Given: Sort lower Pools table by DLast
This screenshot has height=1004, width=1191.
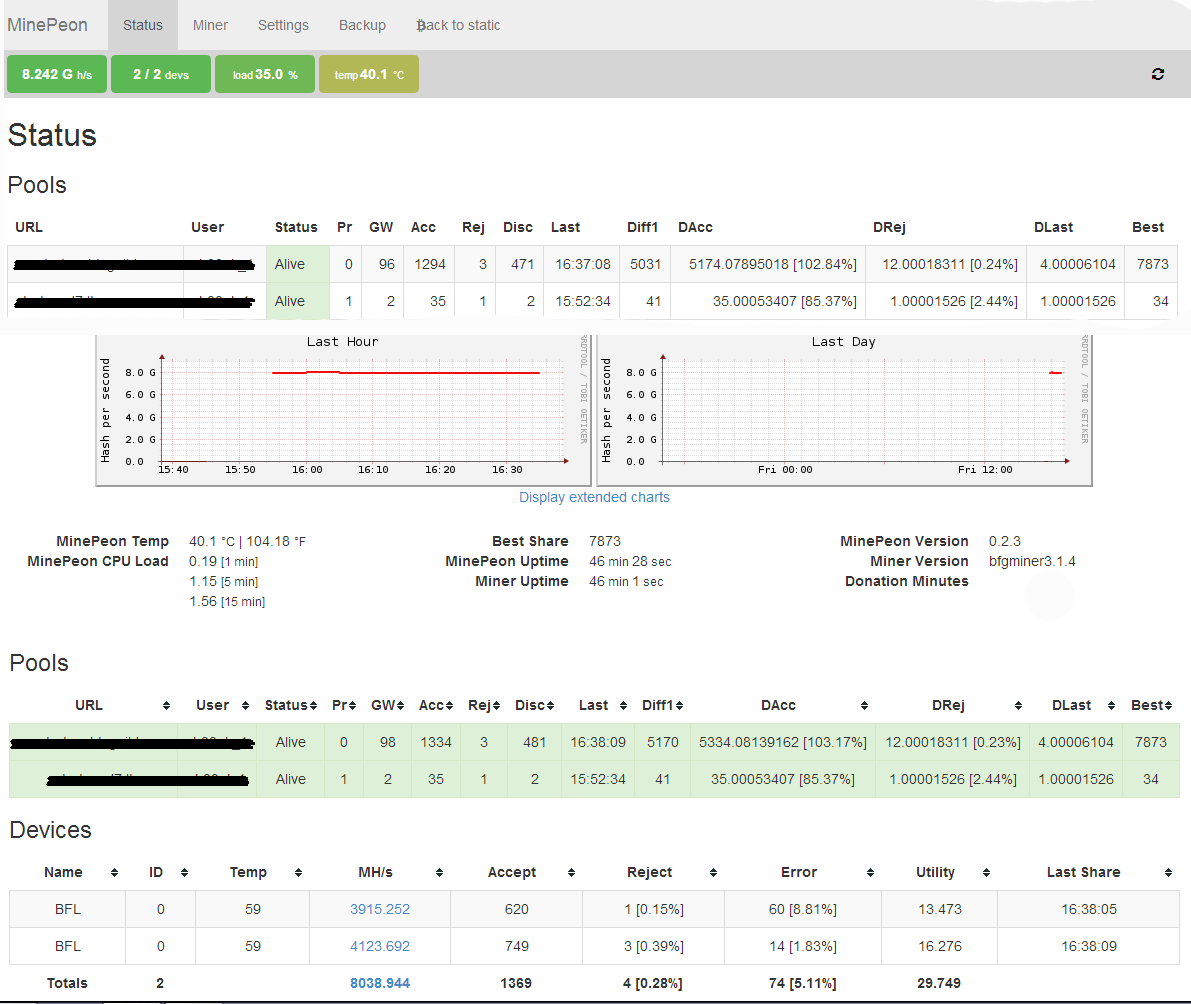Looking at the screenshot, I should (x=1076, y=706).
